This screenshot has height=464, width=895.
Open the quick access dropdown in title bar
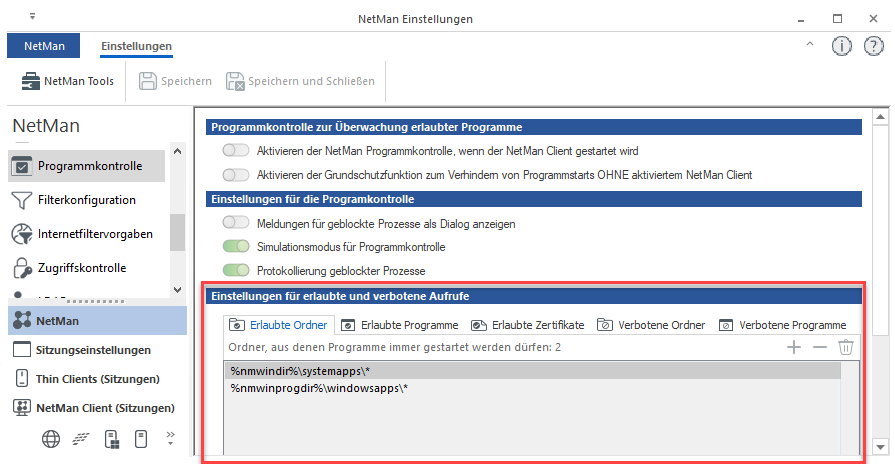tap(33, 17)
